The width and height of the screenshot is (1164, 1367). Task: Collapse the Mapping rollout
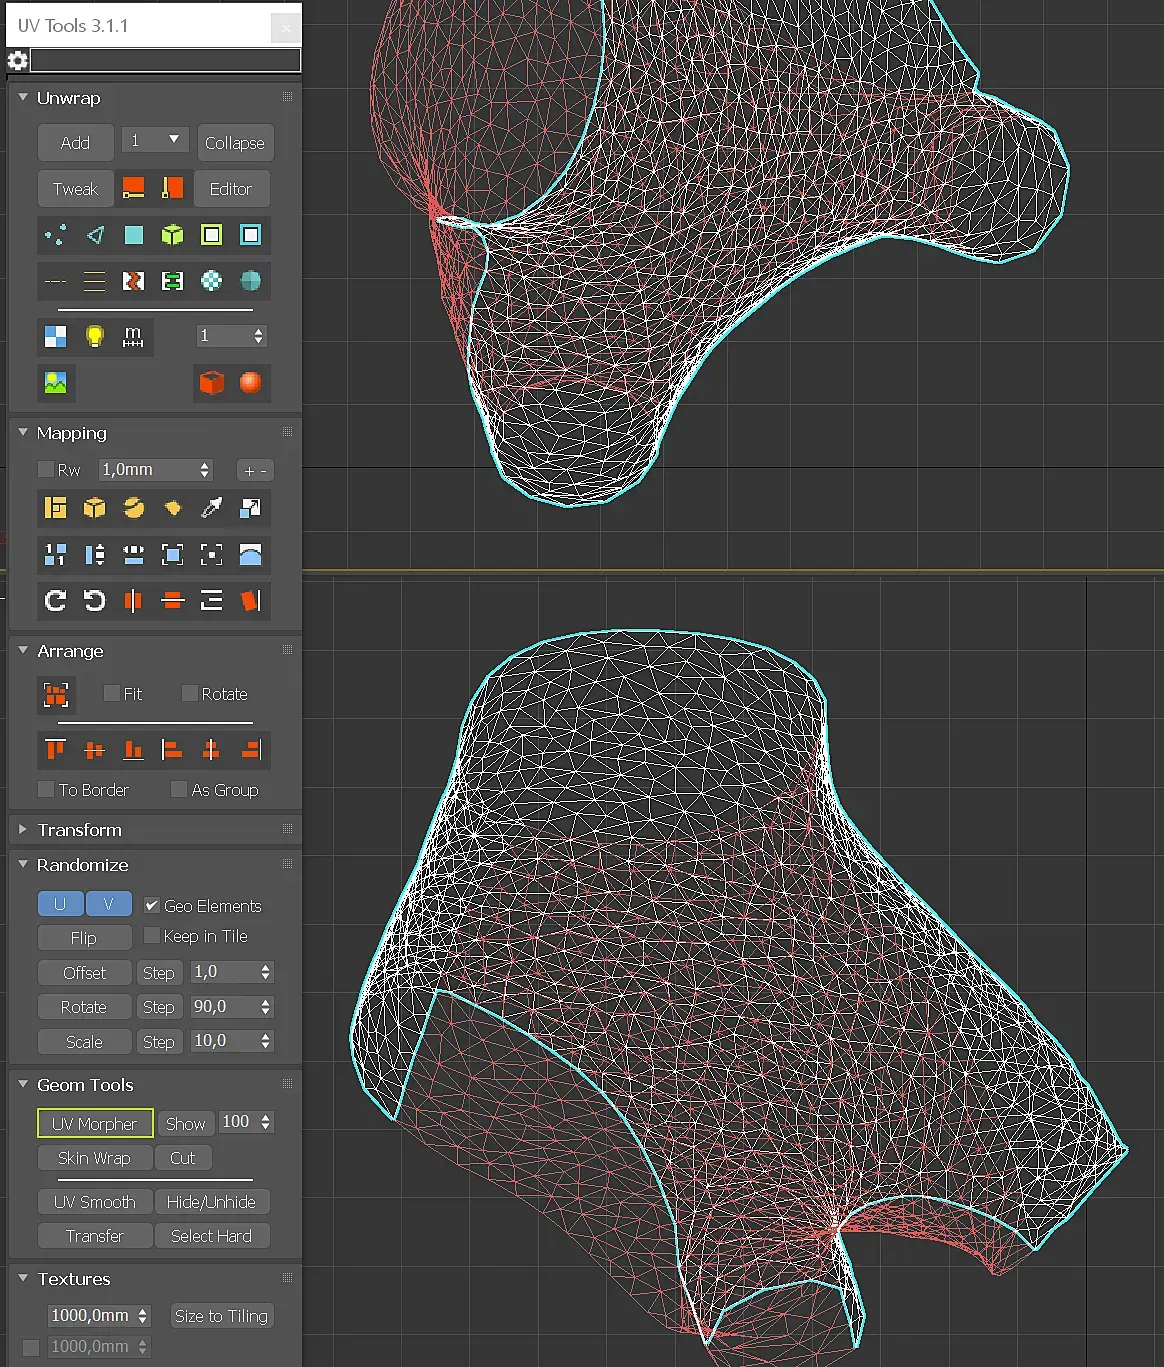[x=23, y=432]
